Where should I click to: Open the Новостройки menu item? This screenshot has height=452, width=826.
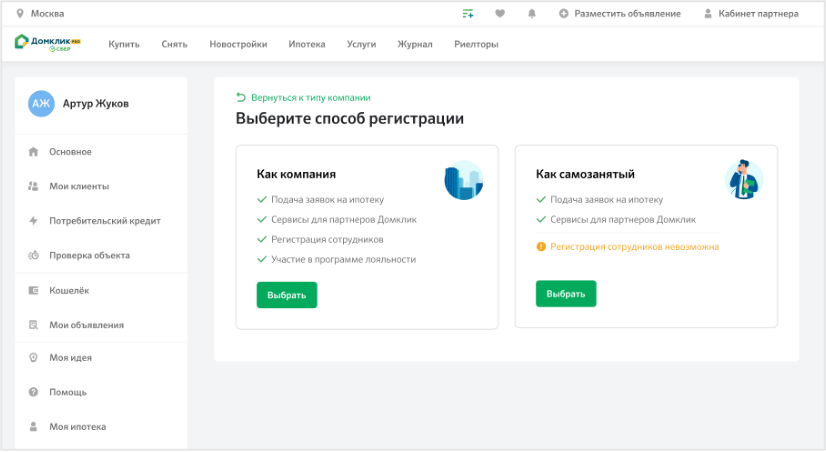coord(238,44)
